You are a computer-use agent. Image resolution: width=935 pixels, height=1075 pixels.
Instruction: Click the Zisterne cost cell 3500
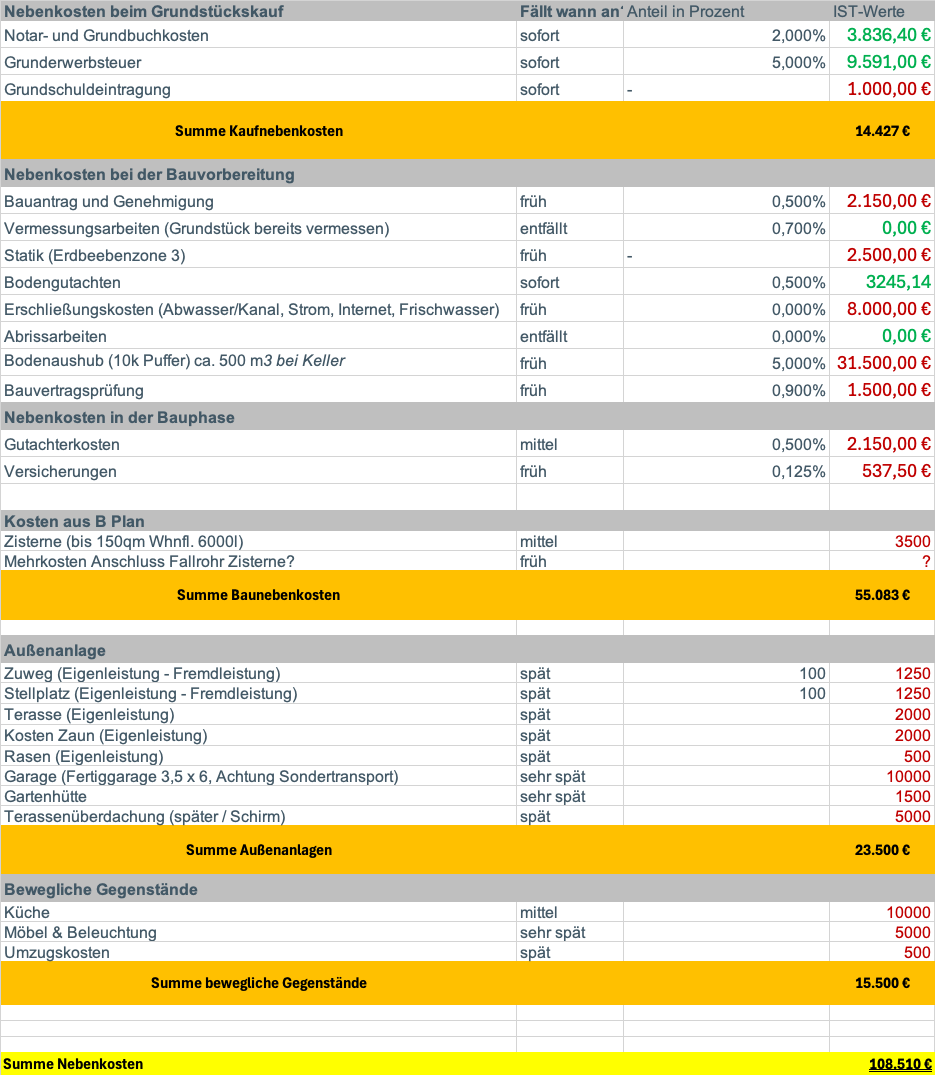point(912,541)
